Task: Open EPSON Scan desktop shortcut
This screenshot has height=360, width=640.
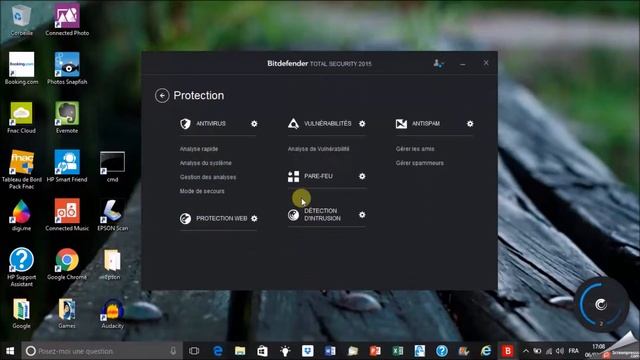Action: point(112,215)
